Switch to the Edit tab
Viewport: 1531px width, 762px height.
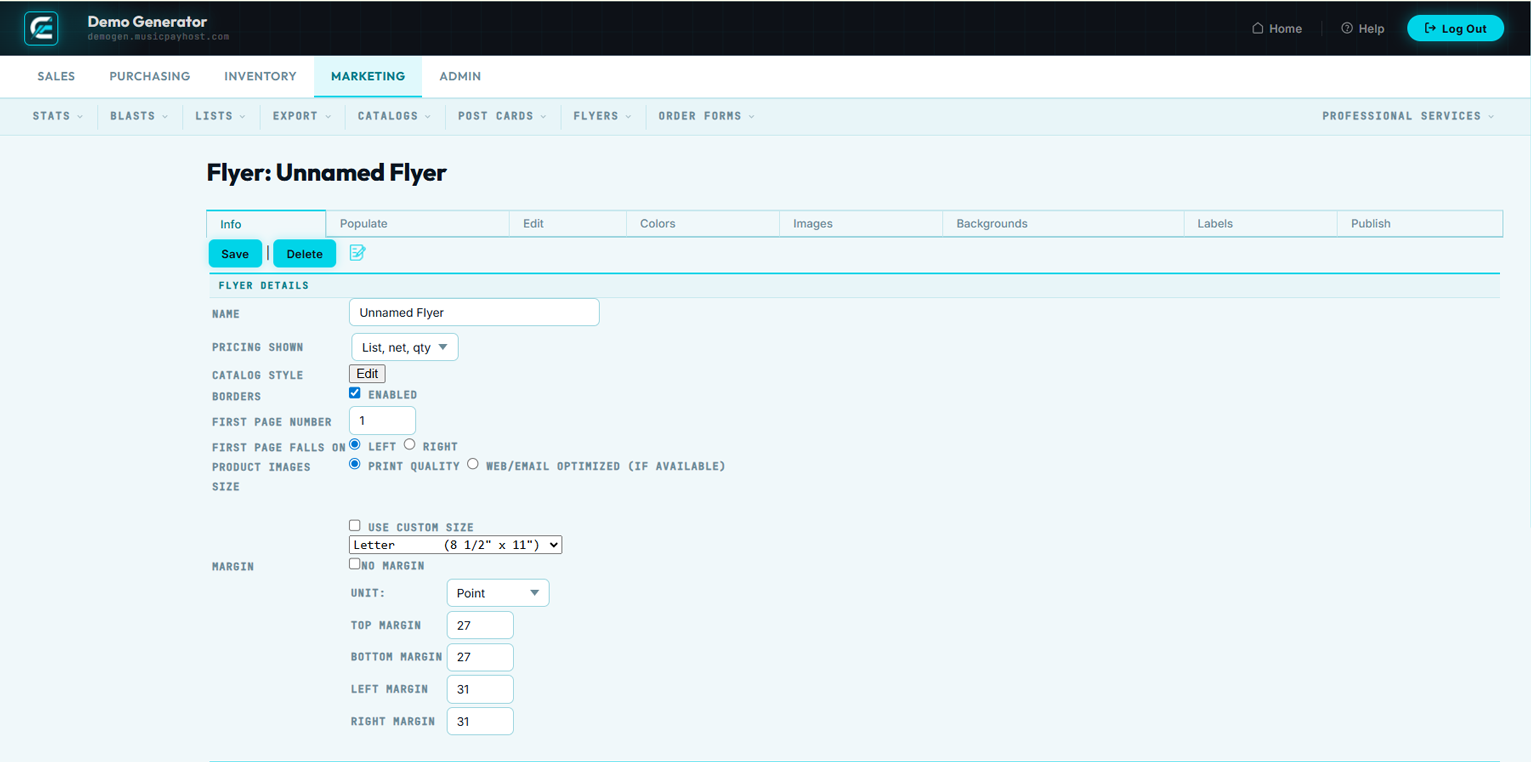click(568, 224)
